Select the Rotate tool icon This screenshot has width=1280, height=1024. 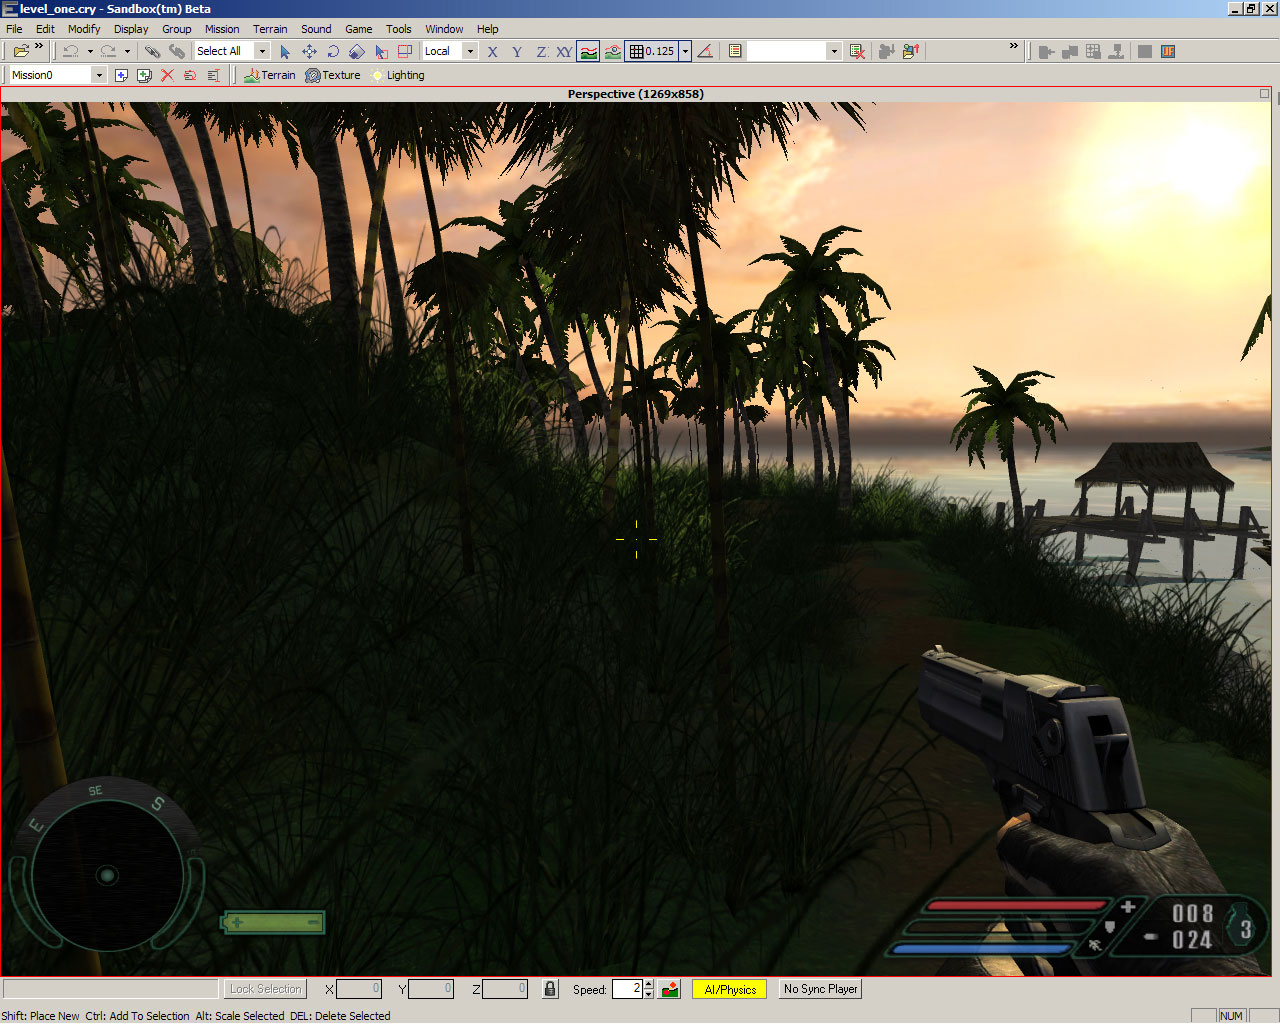[333, 51]
